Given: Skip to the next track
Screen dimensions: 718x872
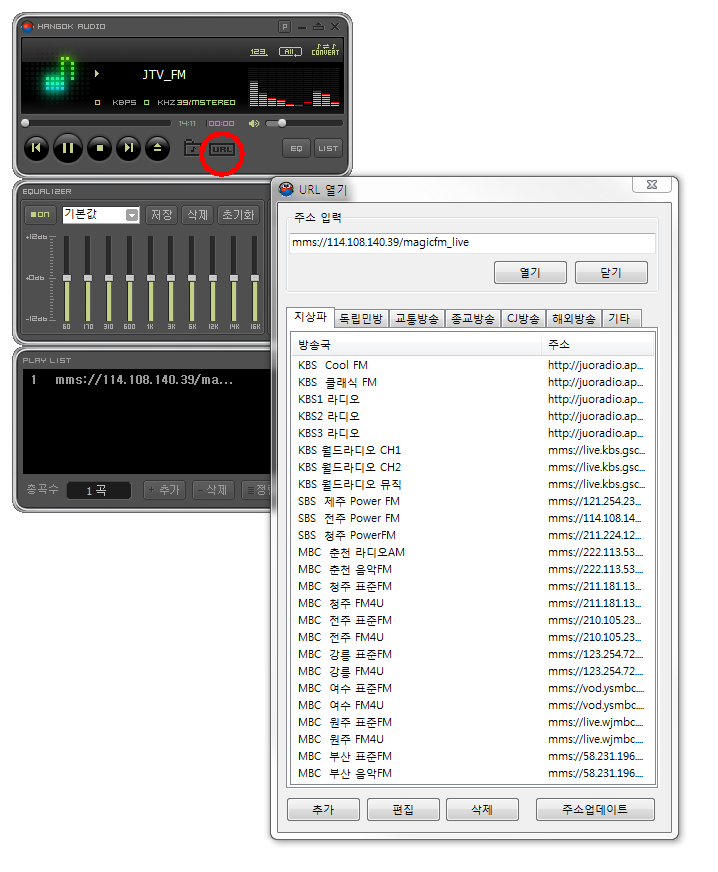Looking at the screenshot, I should point(128,148).
